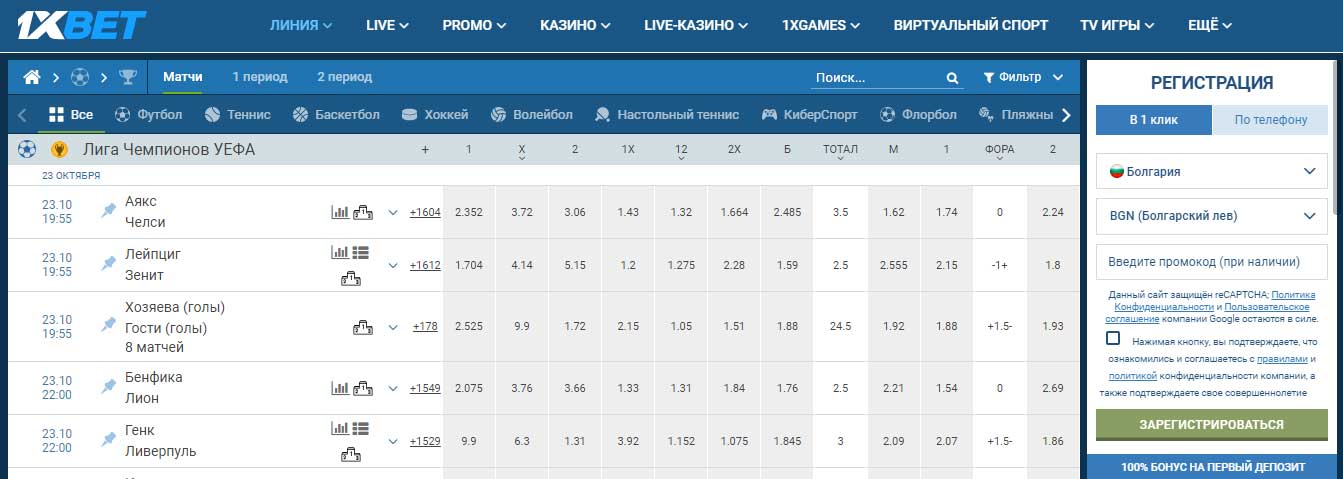Image resolution: width=1343 pixels, height=479 pixels.
Task: Click trophy breadcrumb icon
Action: [x=128, y=77]
